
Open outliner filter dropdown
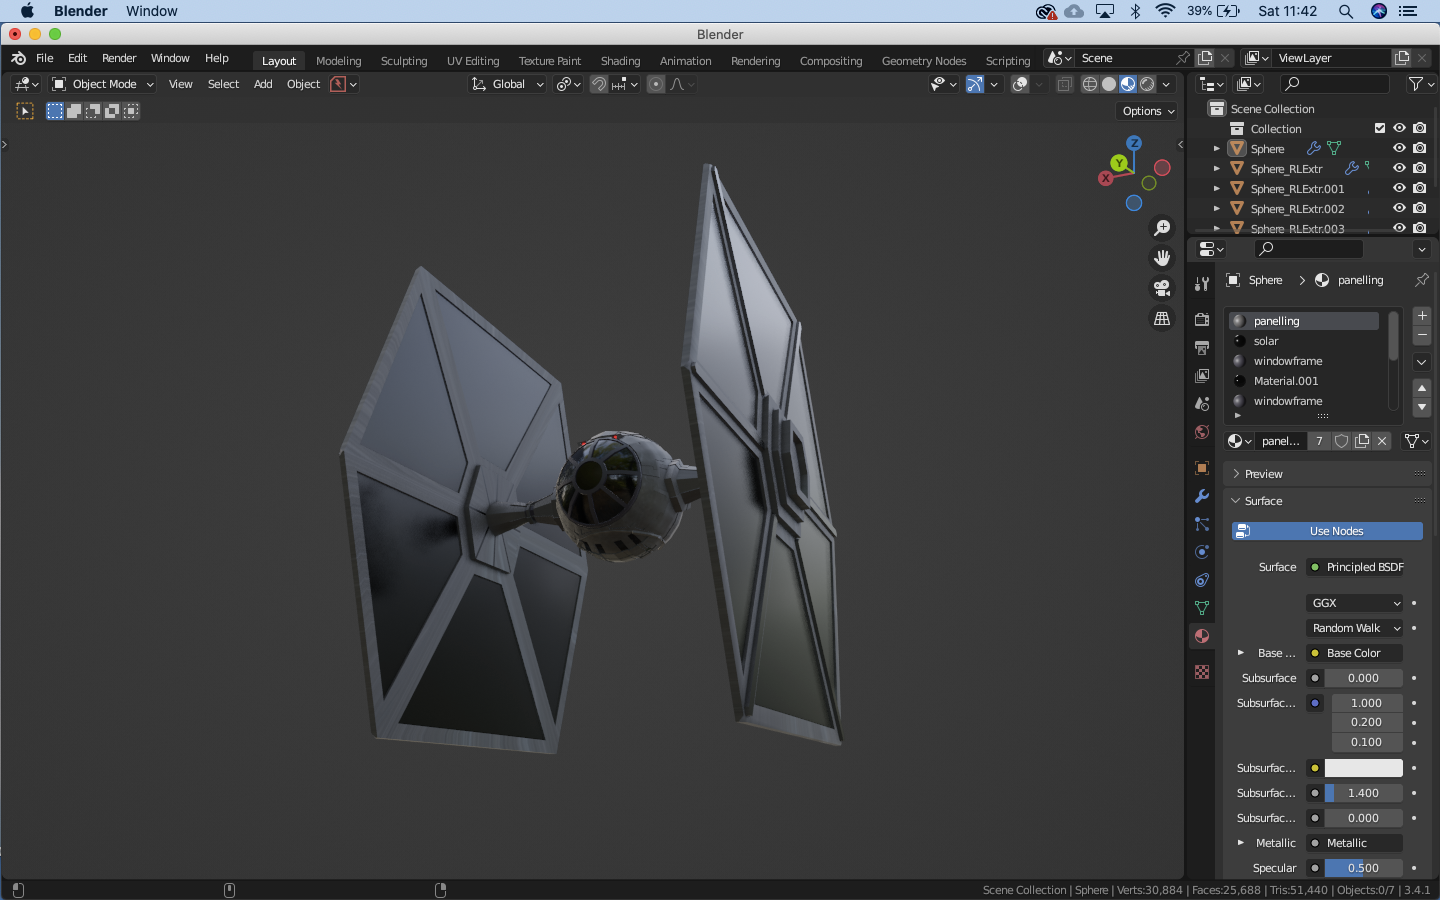coord(1419,84)
